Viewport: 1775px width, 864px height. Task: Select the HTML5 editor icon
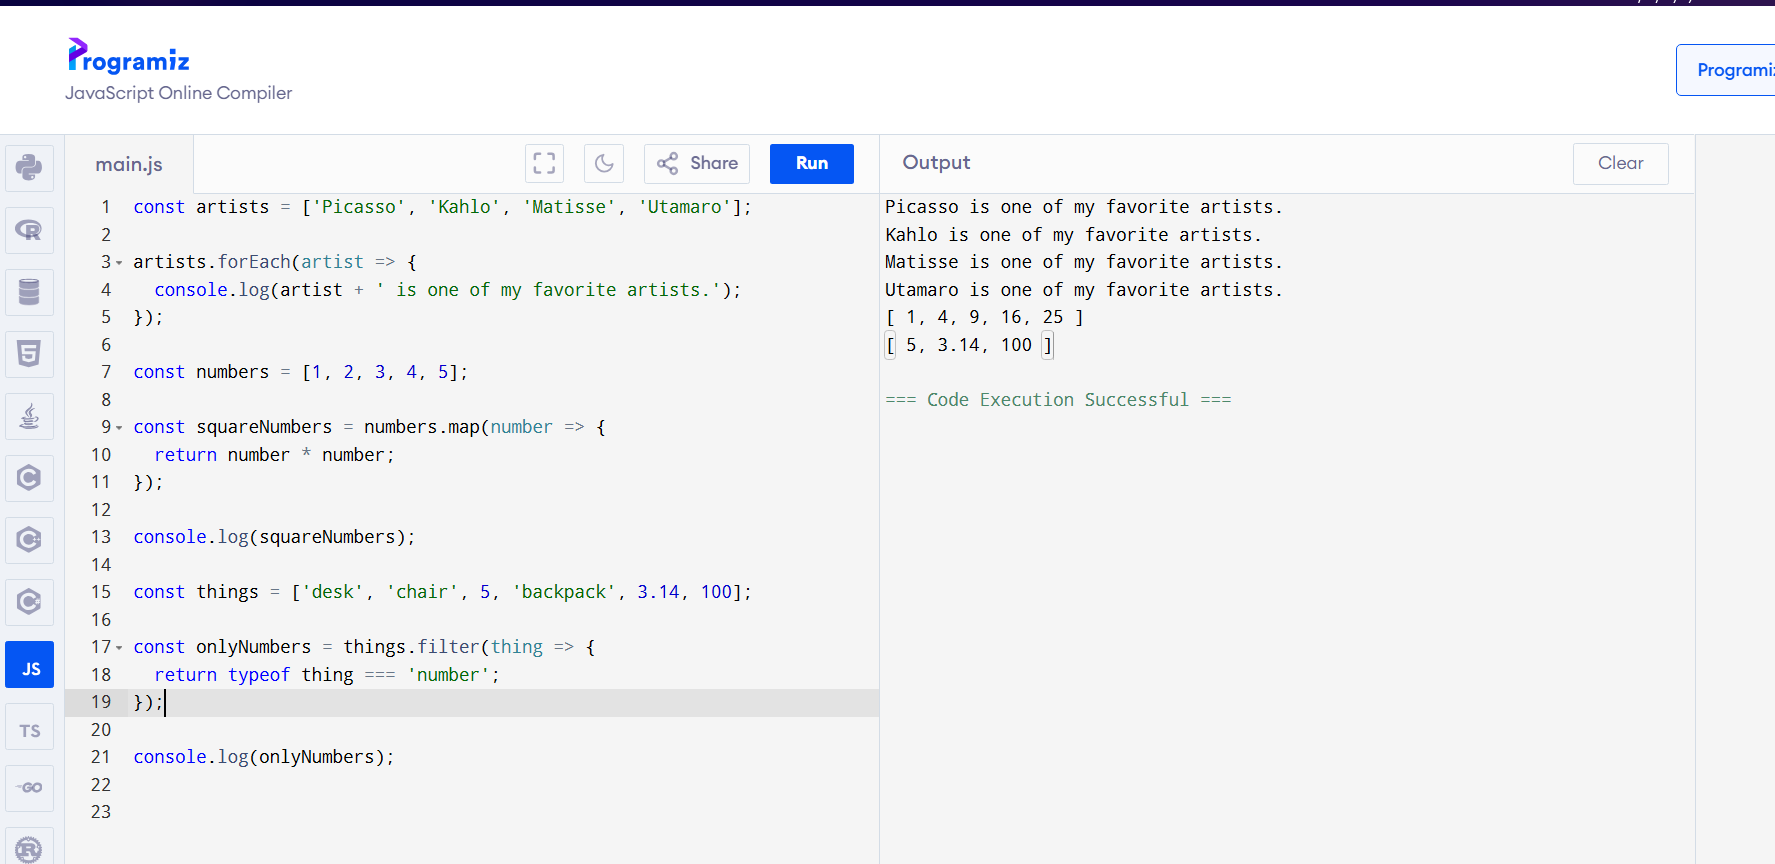point(29,354)
